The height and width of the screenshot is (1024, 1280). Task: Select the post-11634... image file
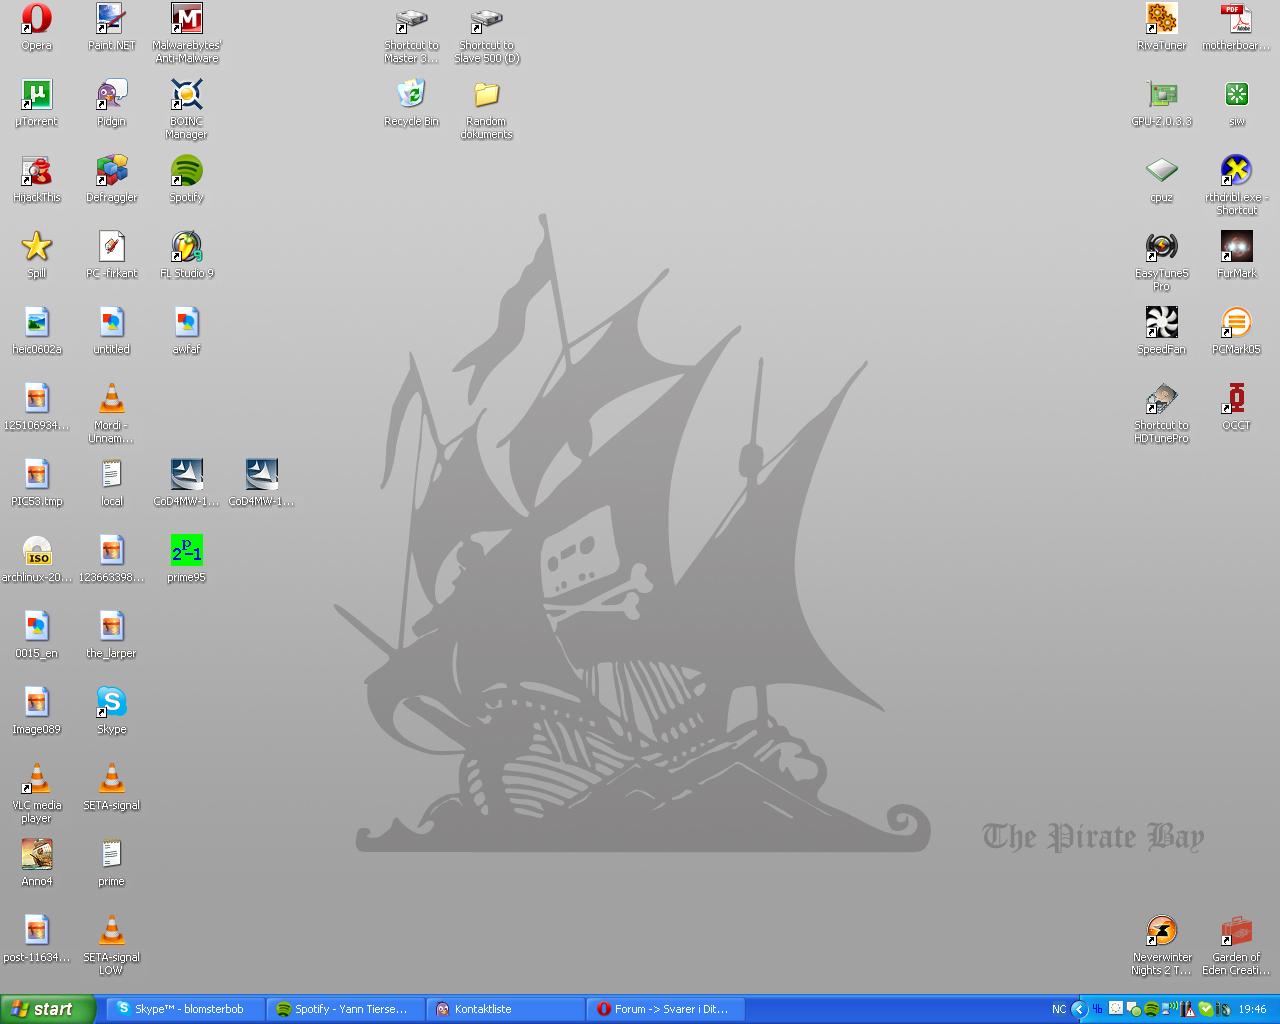pos(37,939)
